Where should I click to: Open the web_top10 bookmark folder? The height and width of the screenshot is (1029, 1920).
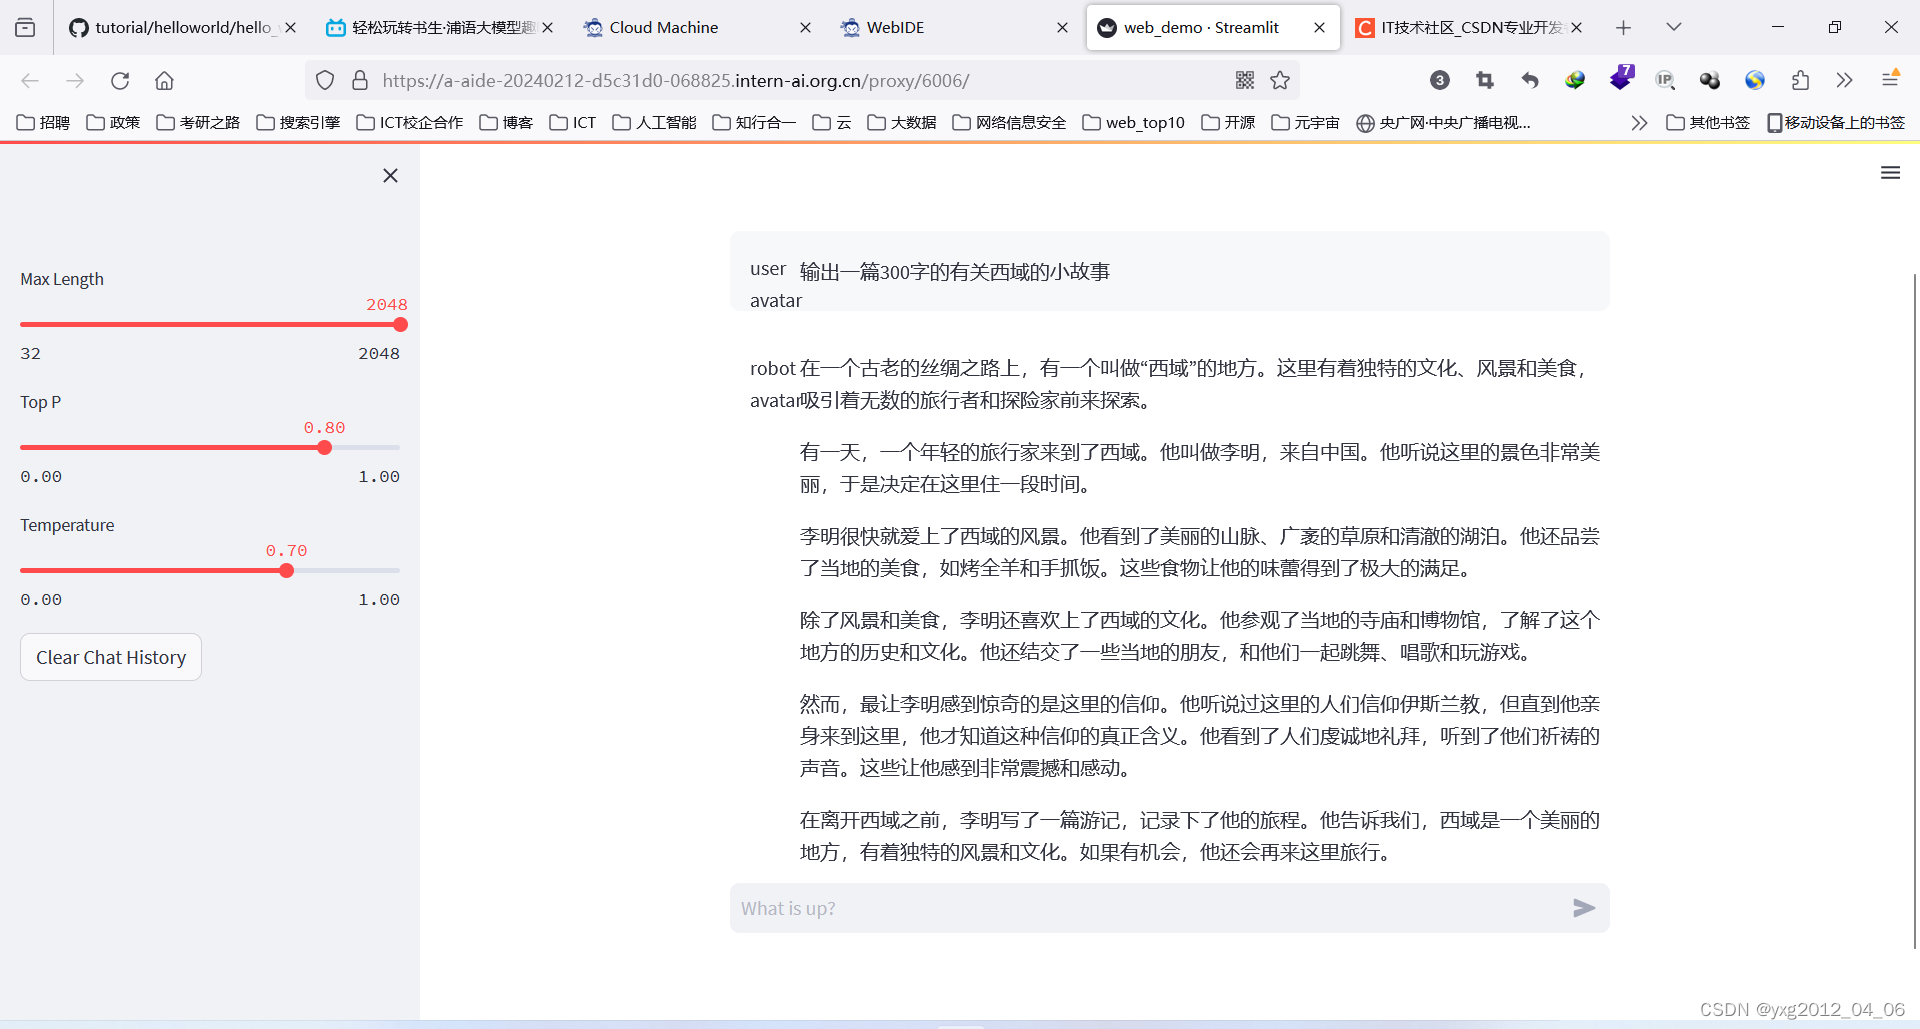click(x=1133, y=122)
